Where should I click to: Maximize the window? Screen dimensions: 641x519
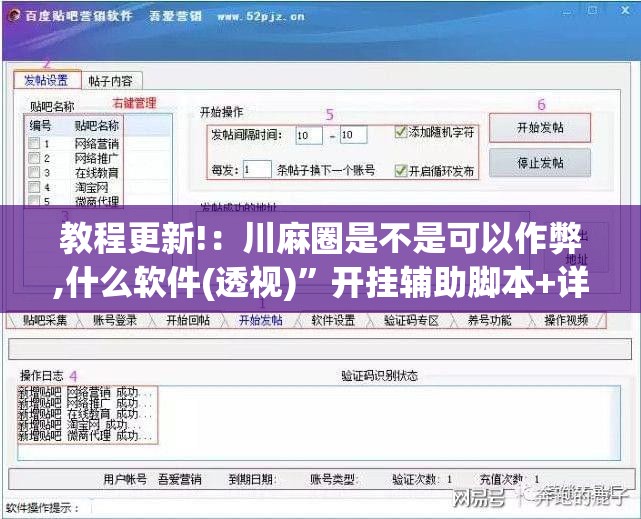click(x=592, y=11)
